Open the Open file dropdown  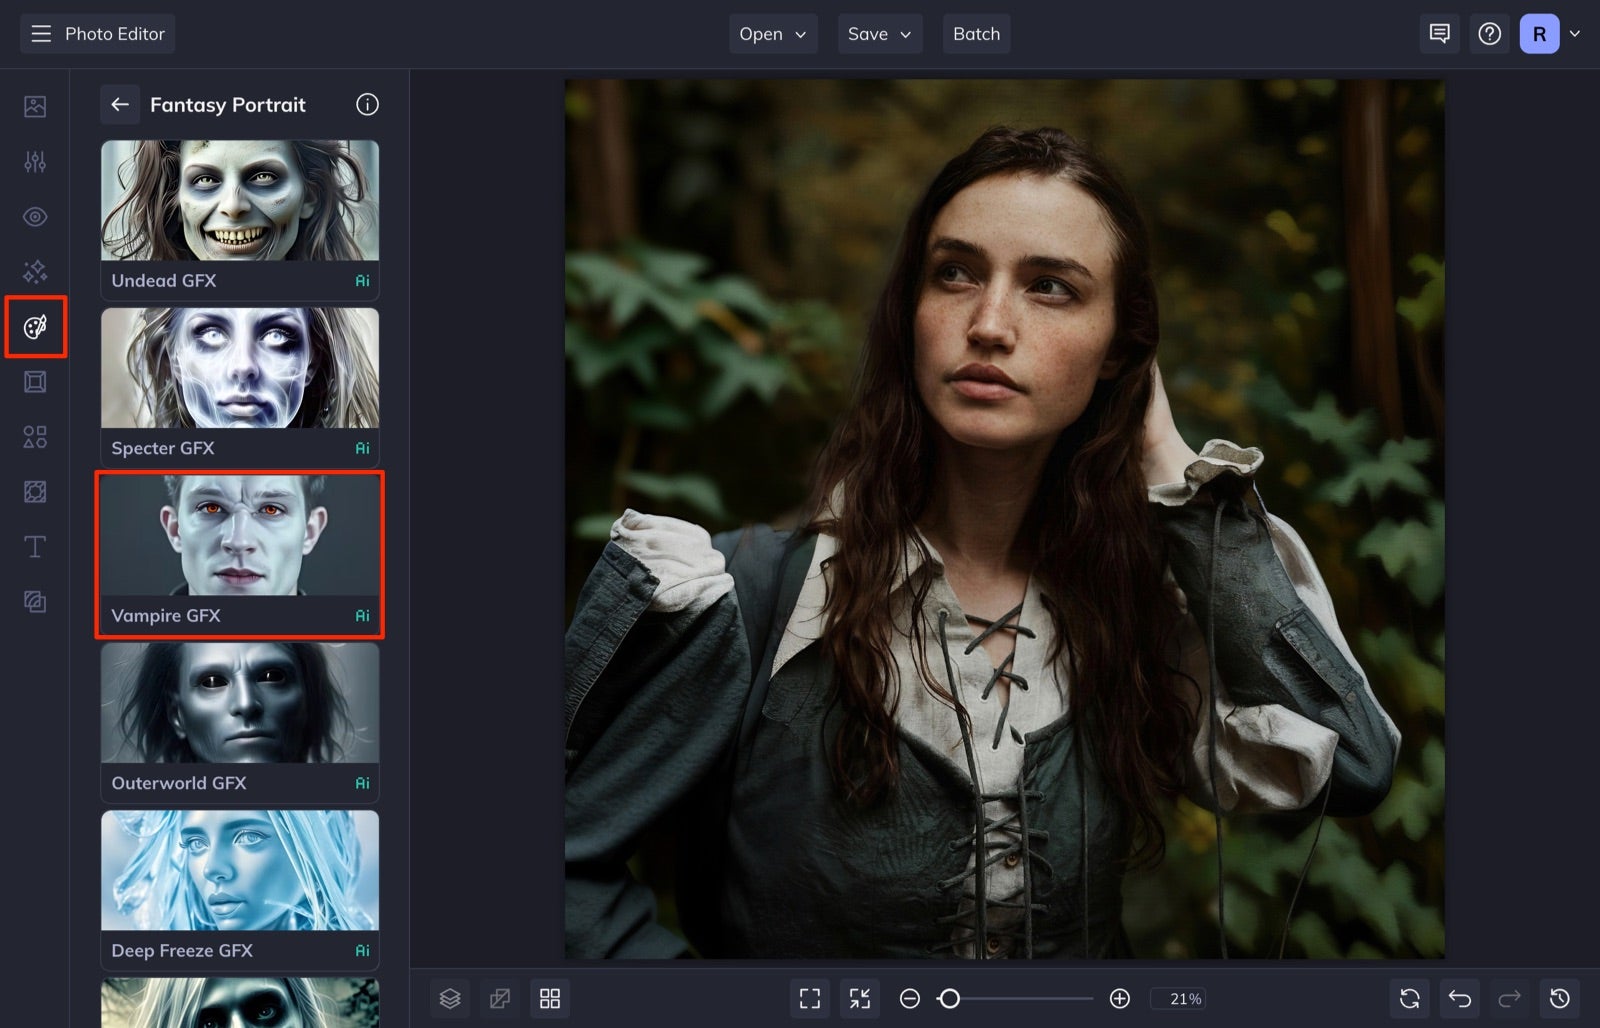pyautogui.click(x=772, y=33)
